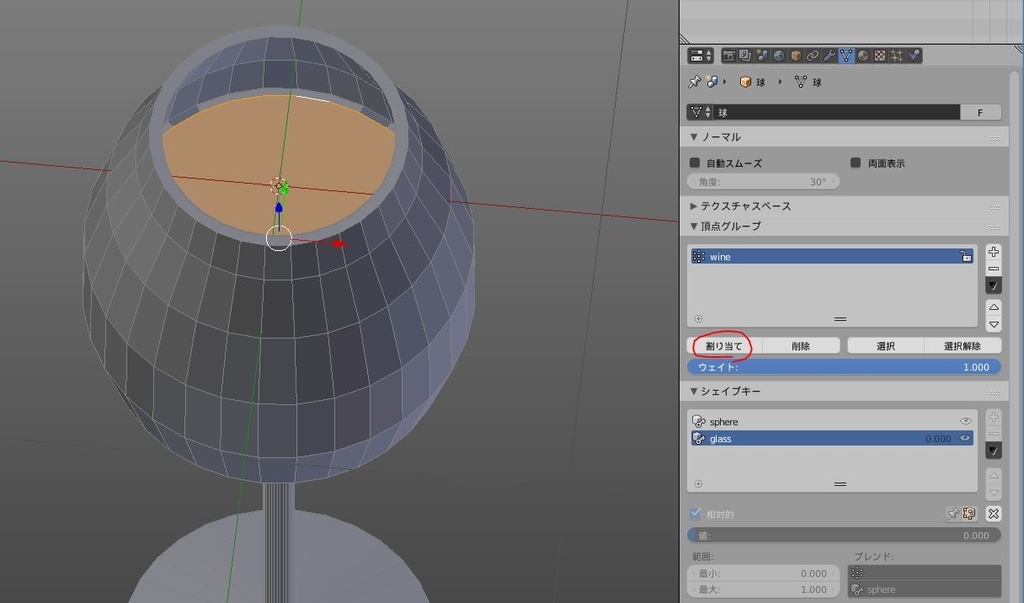Remove the shape key with the minus button
The width and height of the screenshot is (1024, 603).
click(993, 434)
